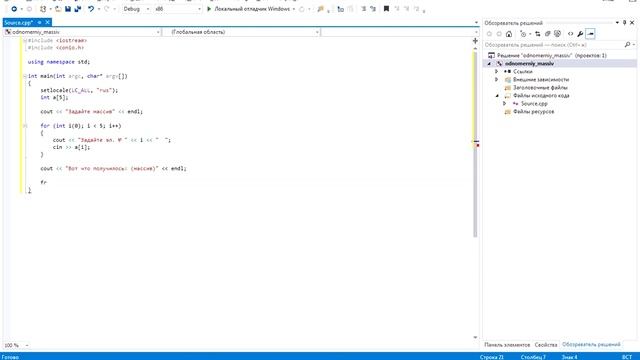Open the Debug configuration dropdown
Viewport: 640px width, 360px height.
(x=136, y=9)
